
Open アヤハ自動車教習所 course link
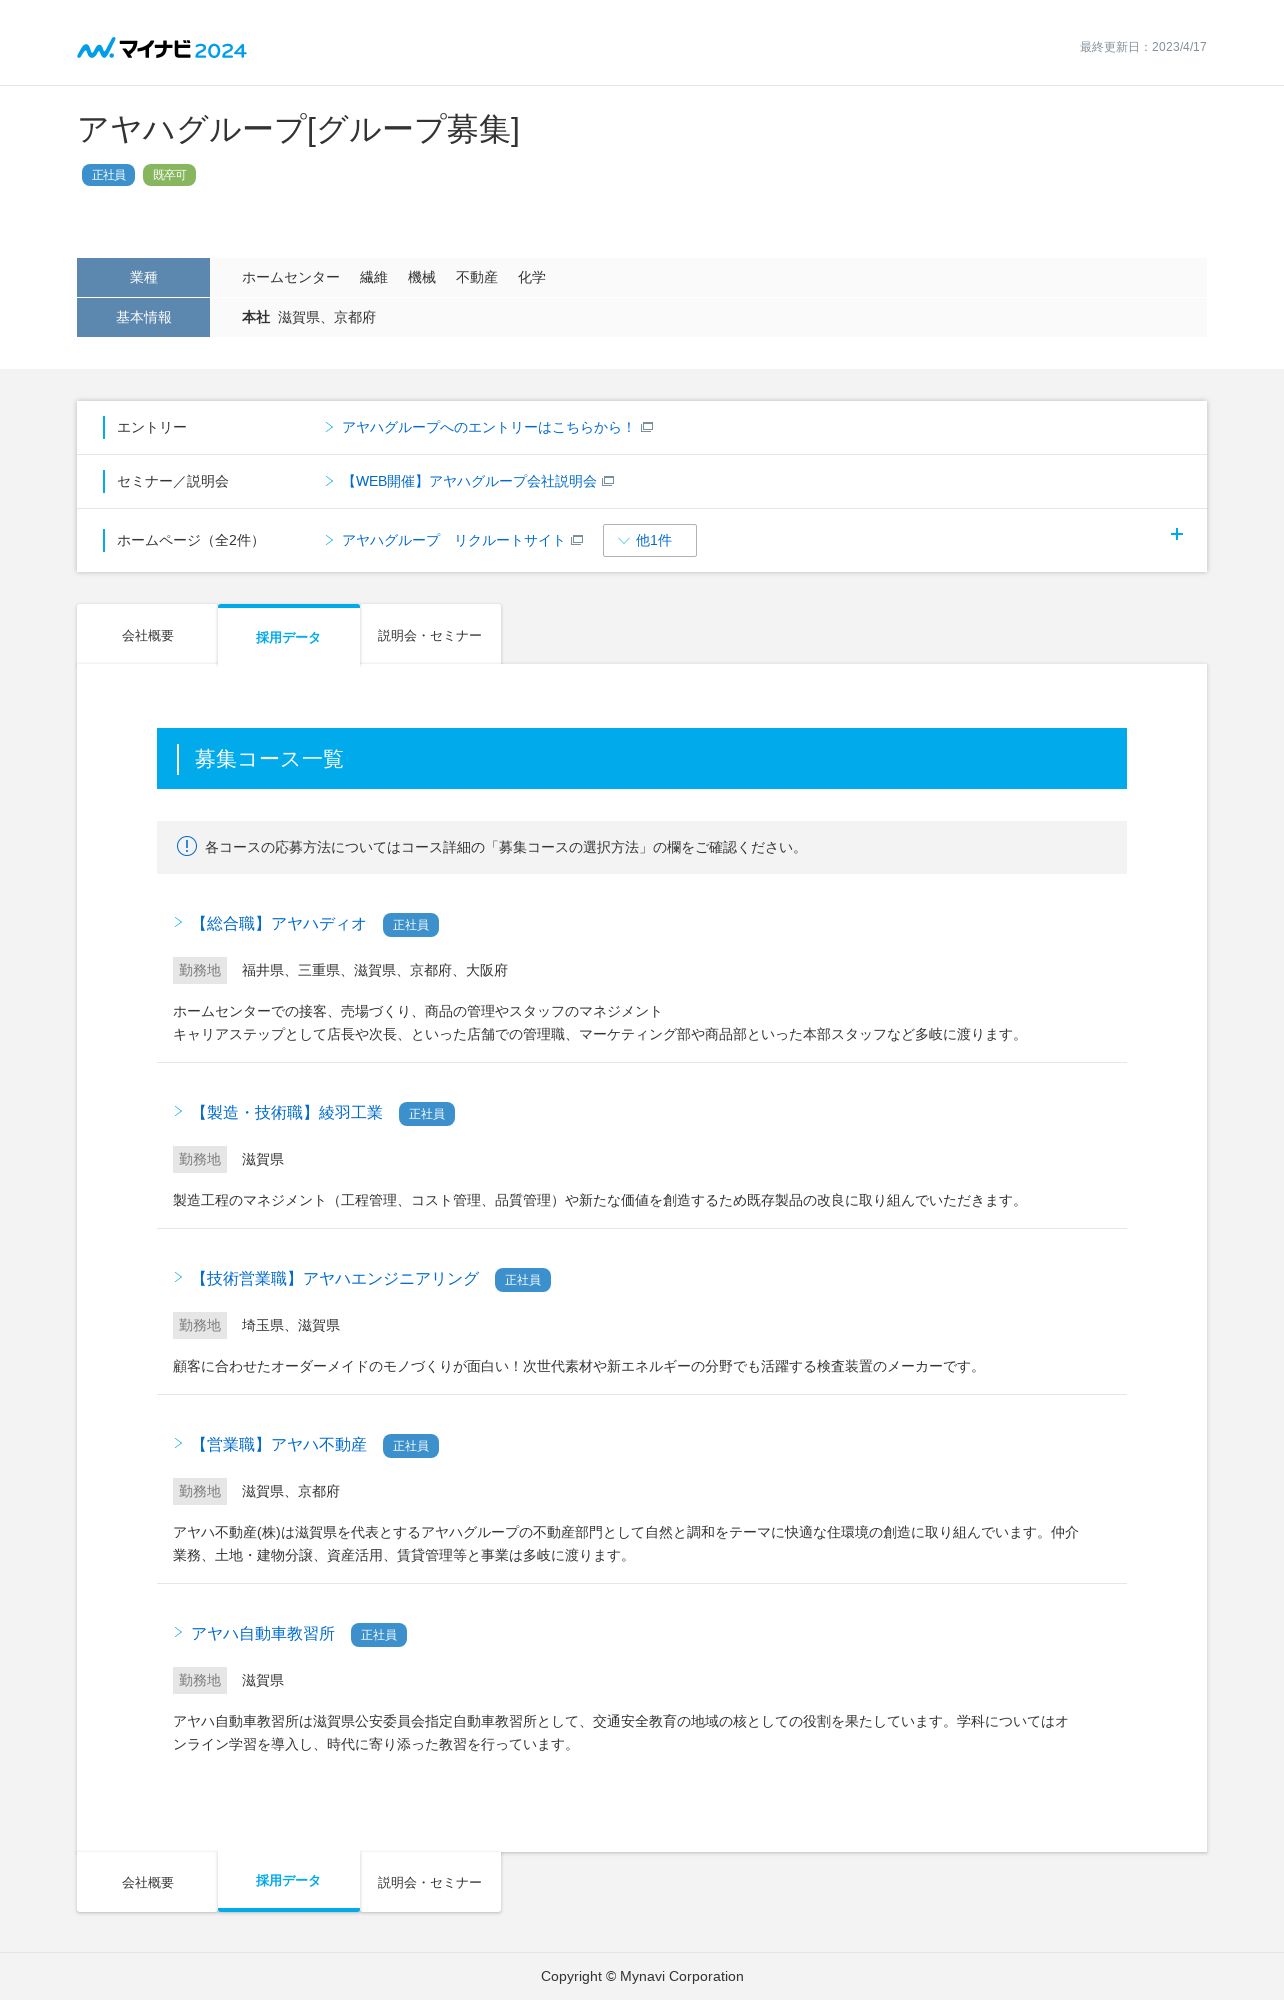[263, 1634]
